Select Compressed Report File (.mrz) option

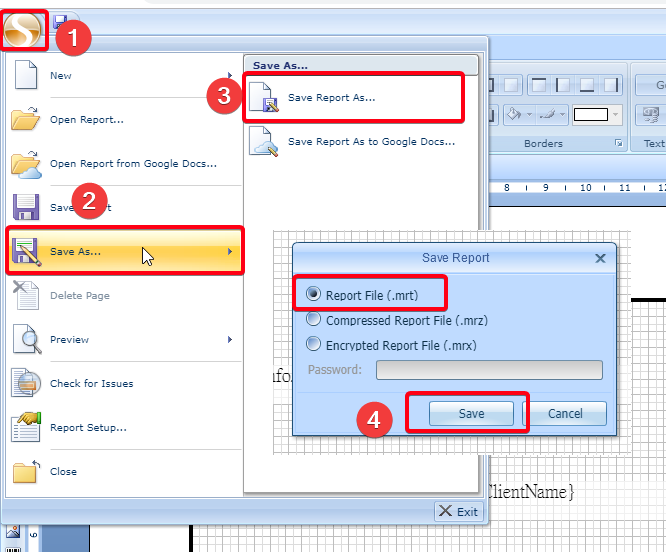pyautogui.click(x=314, y=320)
